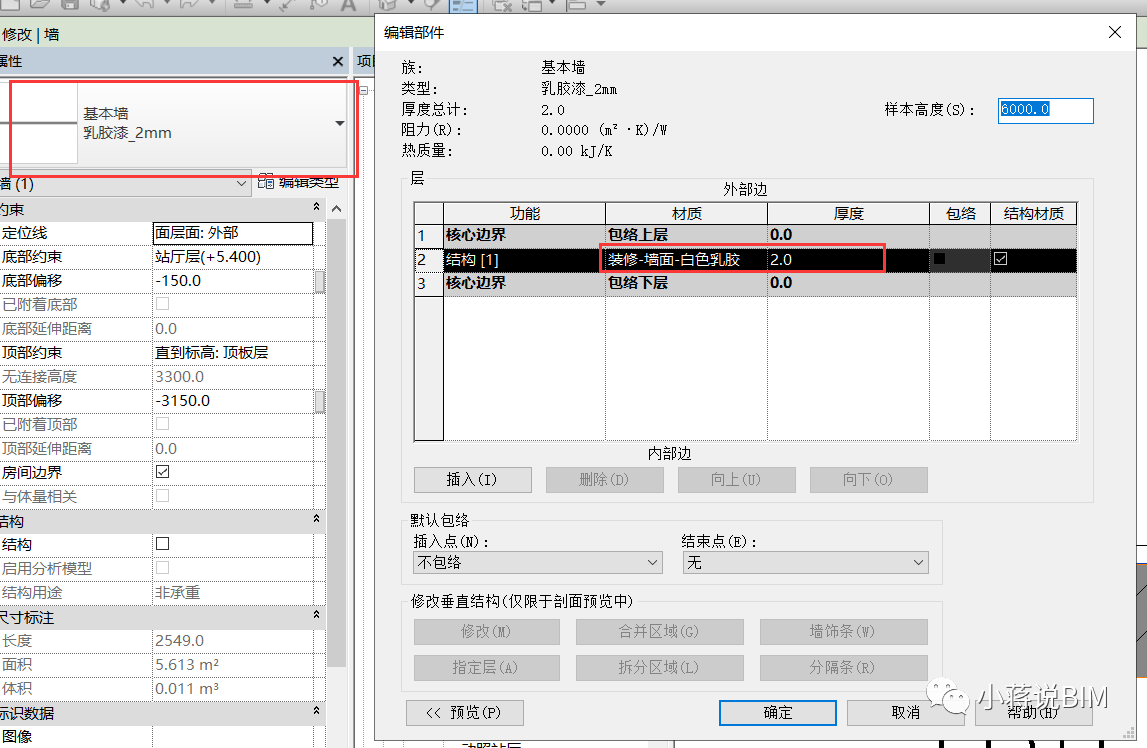Click the 取消 button
Image resolution: width=1147 pixels, height=748 pixels.
pos(906,713)
